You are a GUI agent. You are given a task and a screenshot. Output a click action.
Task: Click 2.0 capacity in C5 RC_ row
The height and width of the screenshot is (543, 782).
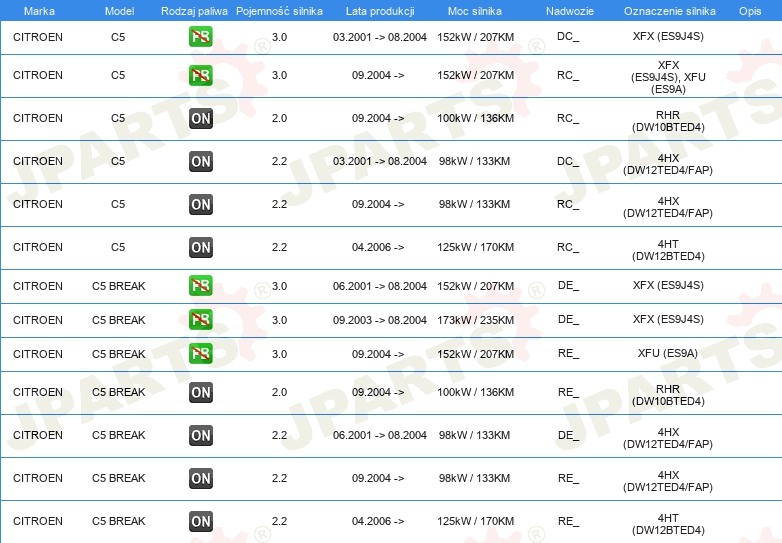point(279,118)
